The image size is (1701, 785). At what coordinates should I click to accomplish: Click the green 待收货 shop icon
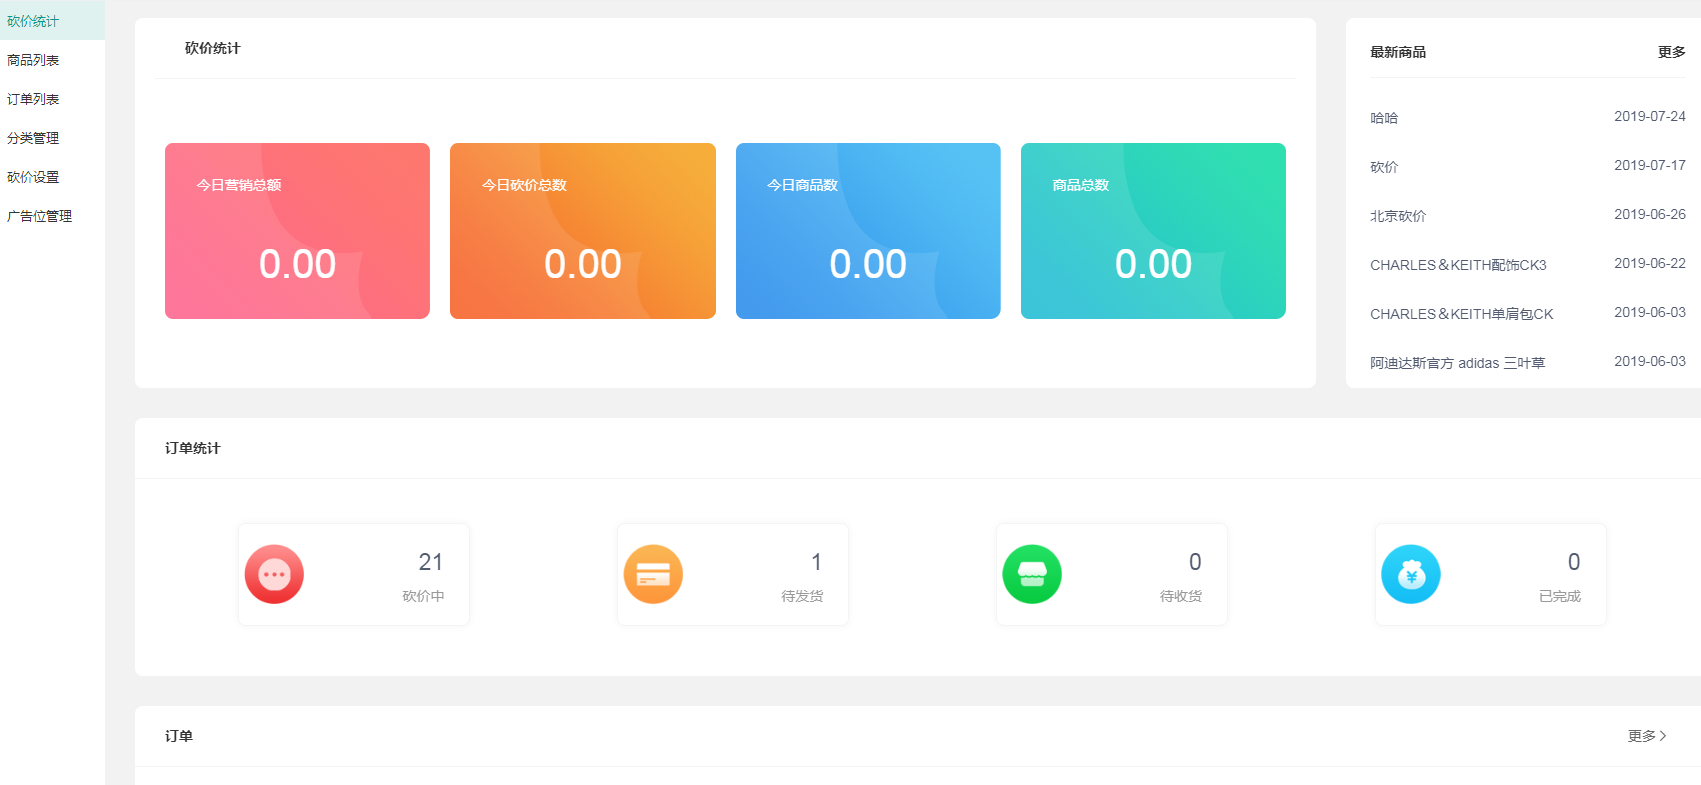1032,574
